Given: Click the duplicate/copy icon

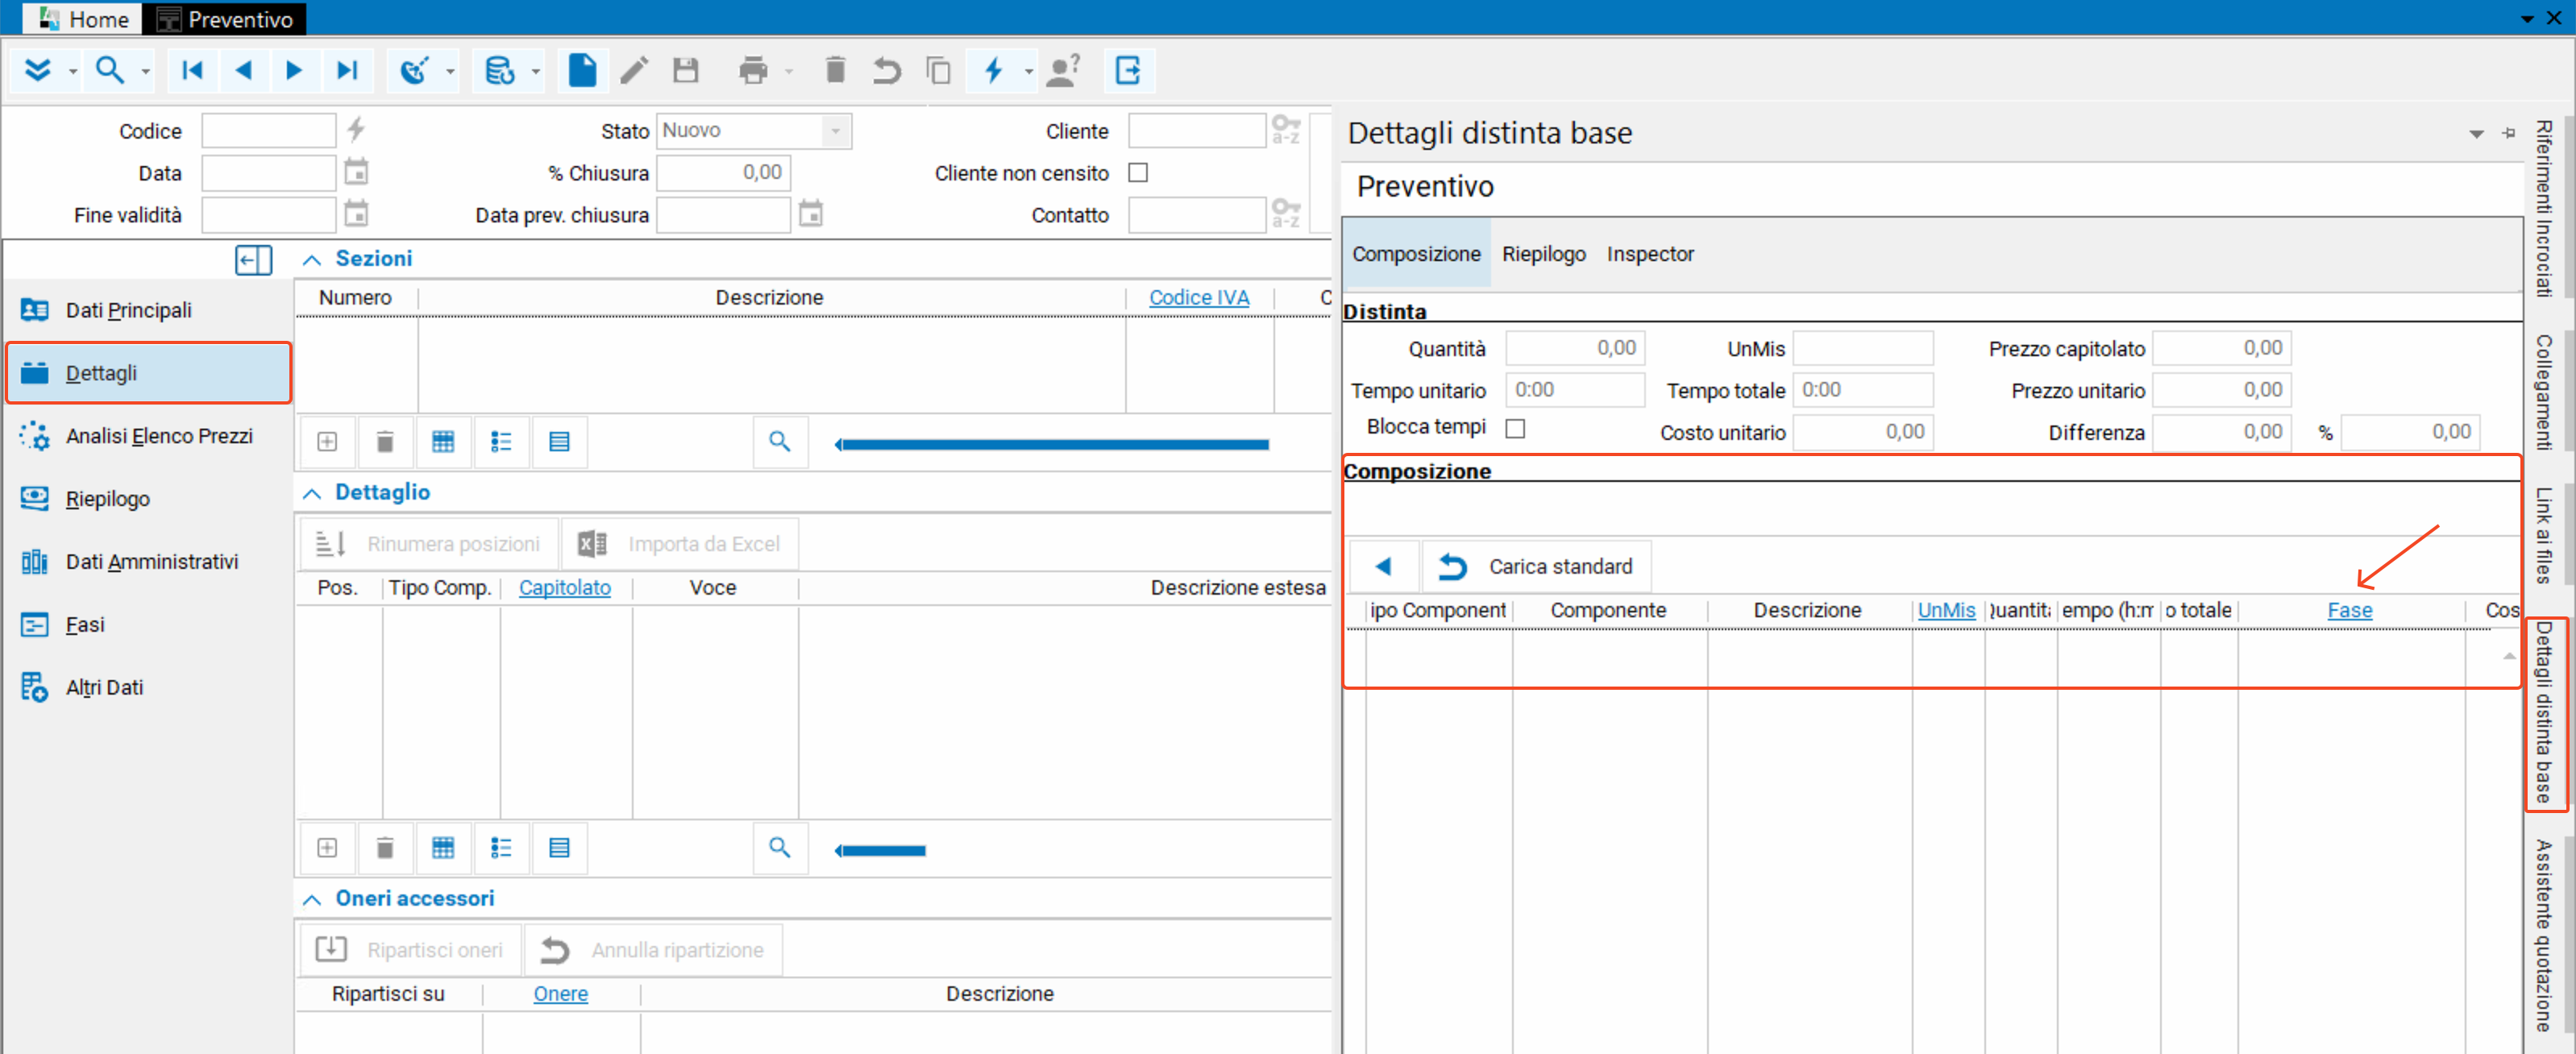Looking at the screenshot, I should [938, 70].
